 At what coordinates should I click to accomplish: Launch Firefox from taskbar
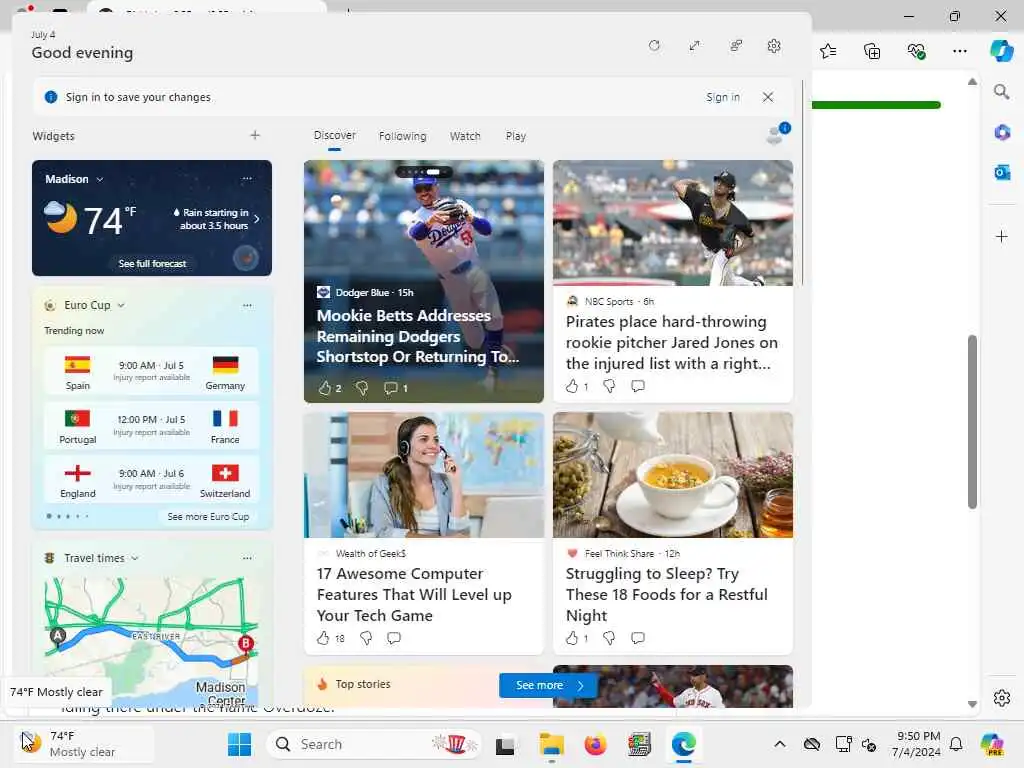(595, 744)
